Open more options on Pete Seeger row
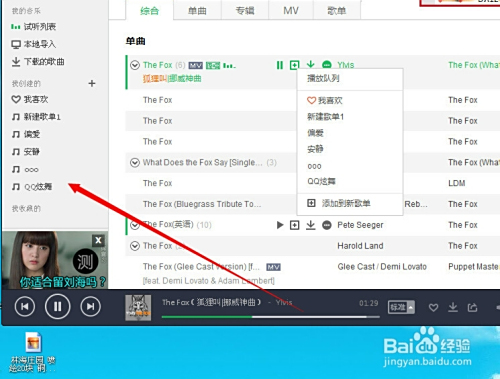The height and width of the screenshot is (379, 500). point(327,225)
